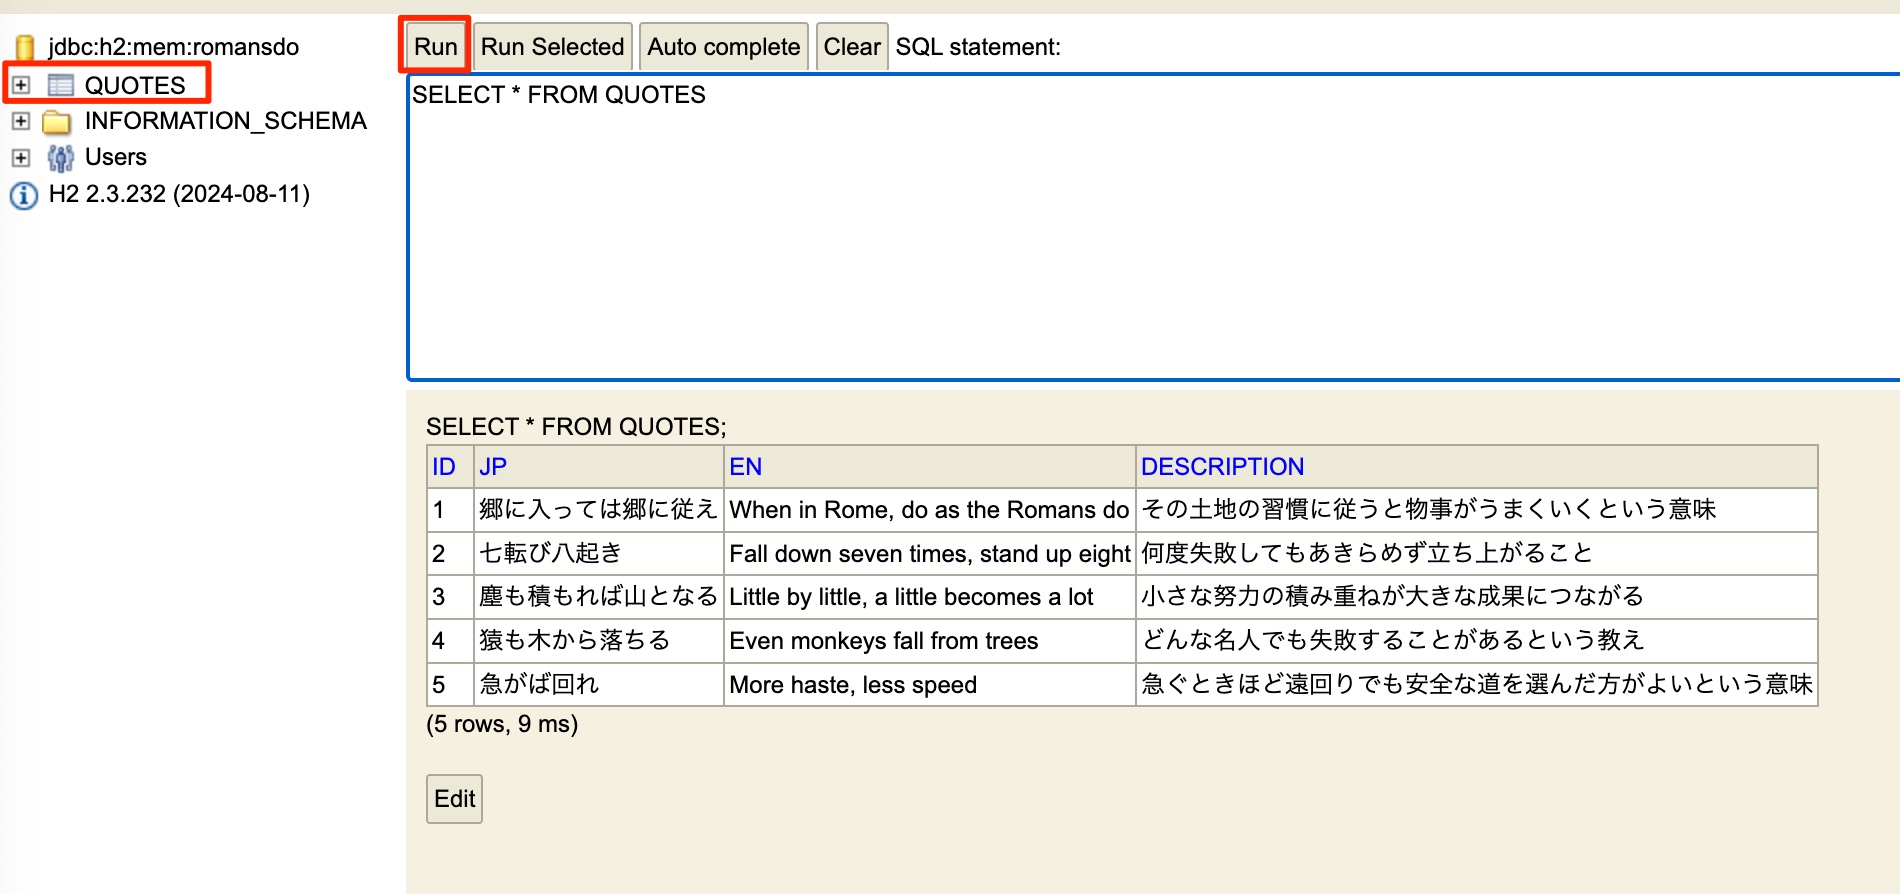This screenshot has width=1900, height=894.
Task: Open Edit mode for the result set
Action: coord(454,799)
